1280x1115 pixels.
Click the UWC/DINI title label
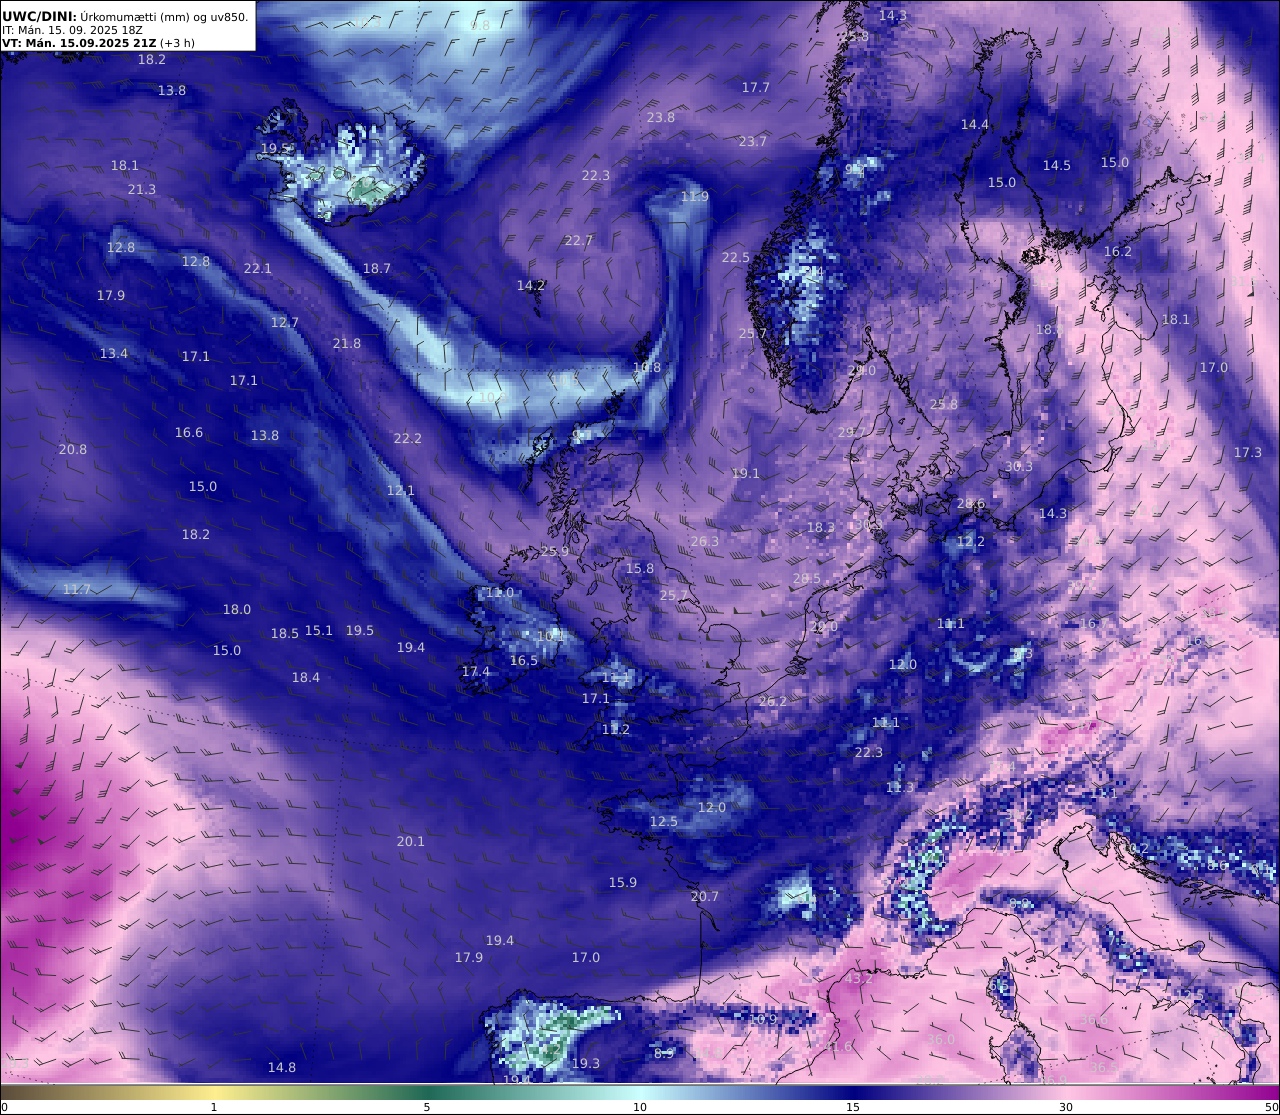coord(39,17)
